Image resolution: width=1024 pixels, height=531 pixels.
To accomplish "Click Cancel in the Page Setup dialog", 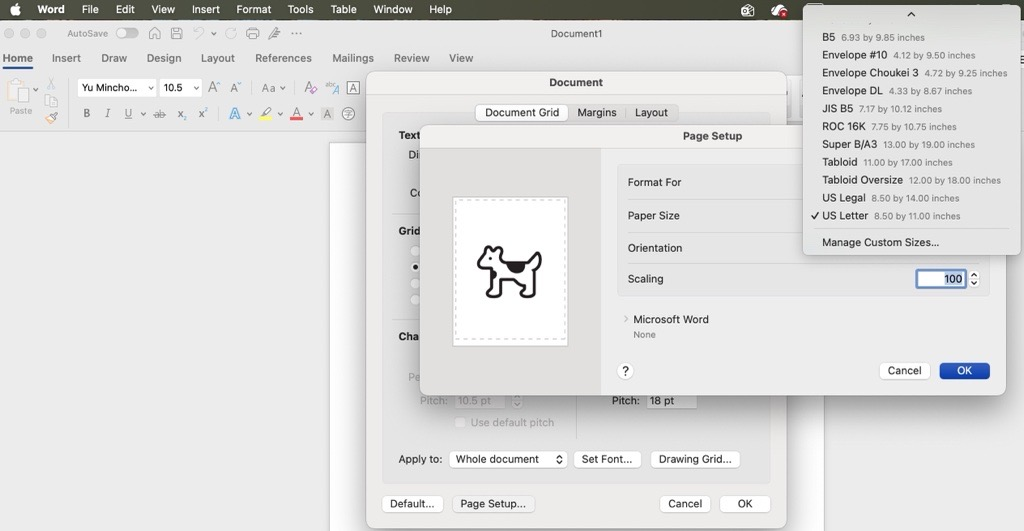I will click(x=904, y=370).
